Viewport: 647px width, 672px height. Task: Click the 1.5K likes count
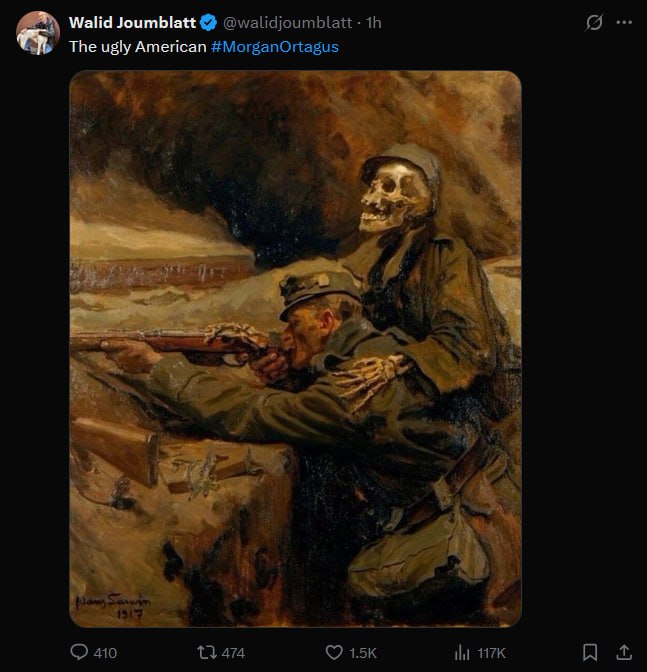364,653
